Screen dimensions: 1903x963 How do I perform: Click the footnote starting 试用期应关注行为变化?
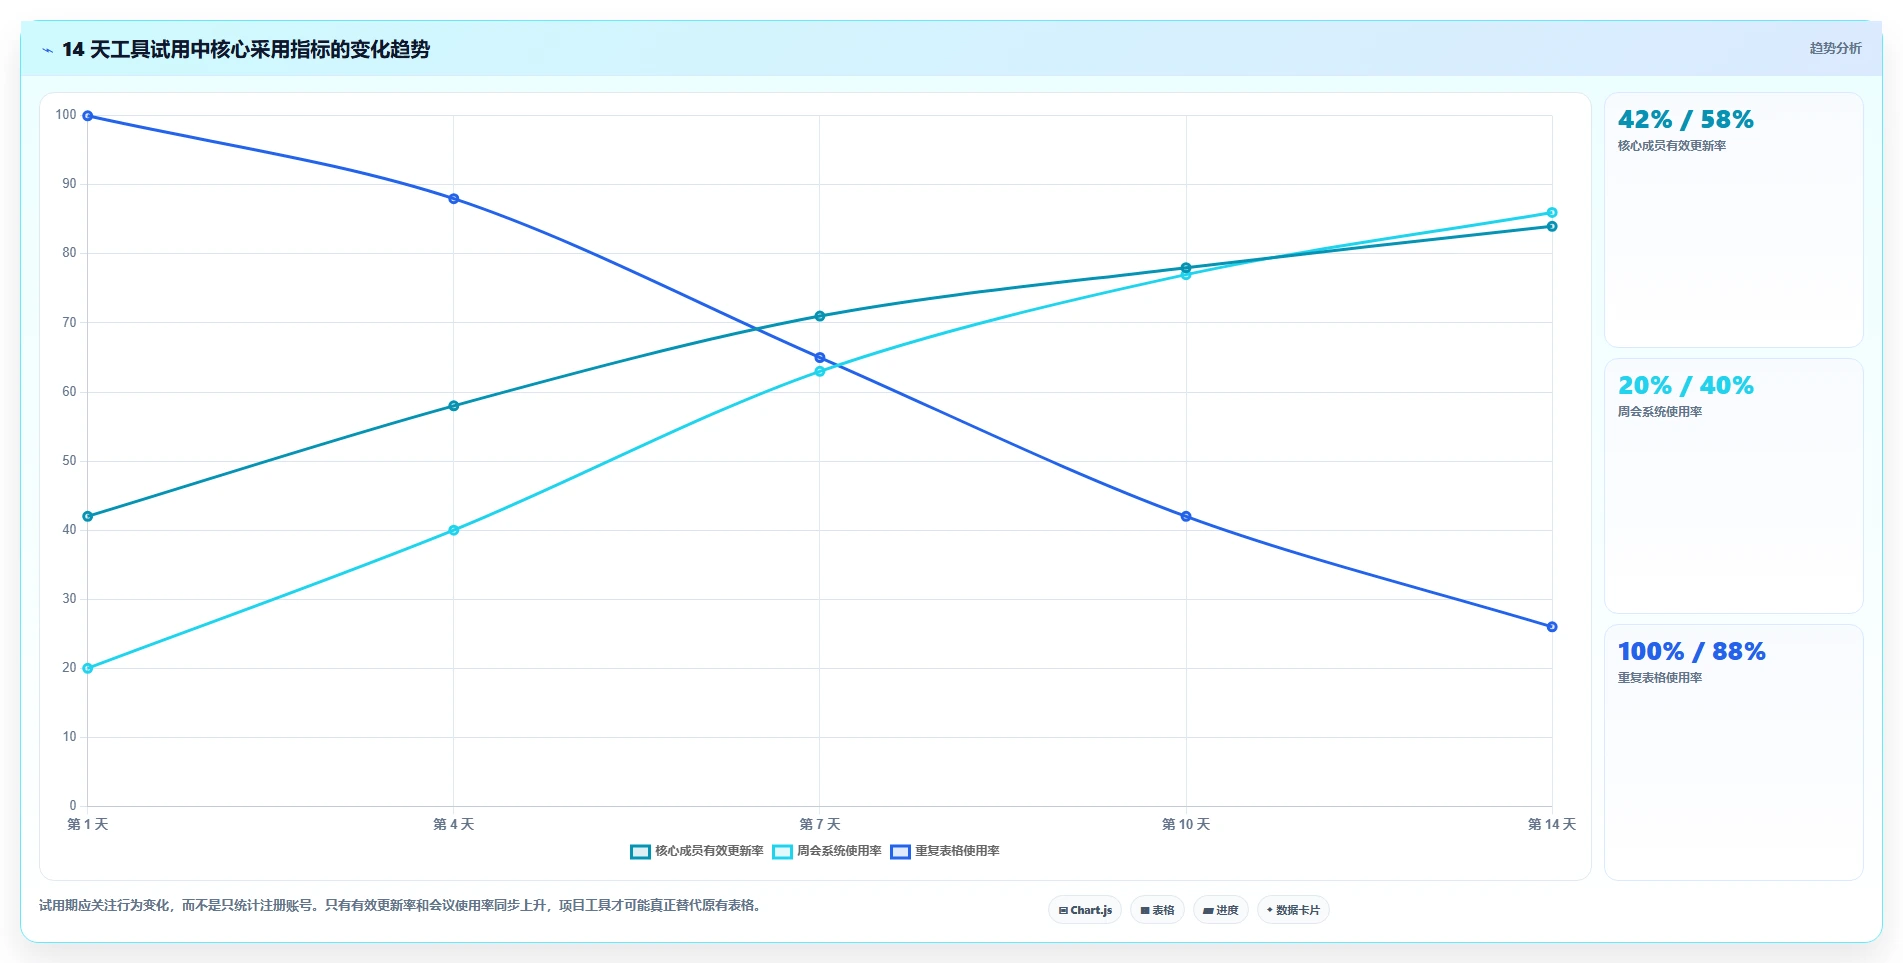402,906
